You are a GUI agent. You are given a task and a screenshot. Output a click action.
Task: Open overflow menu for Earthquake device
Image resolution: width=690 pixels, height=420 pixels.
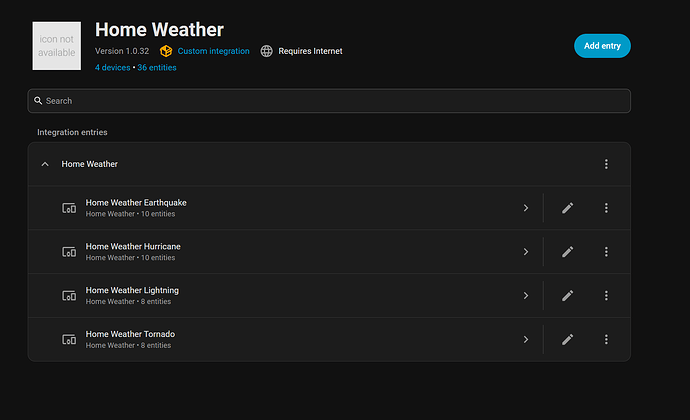(606, 208)
